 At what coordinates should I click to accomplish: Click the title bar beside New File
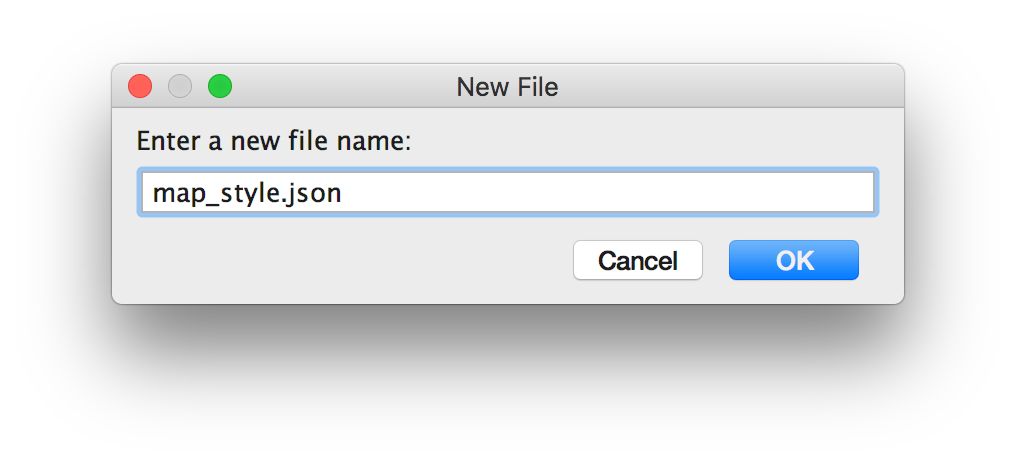(x=713, y=86)
